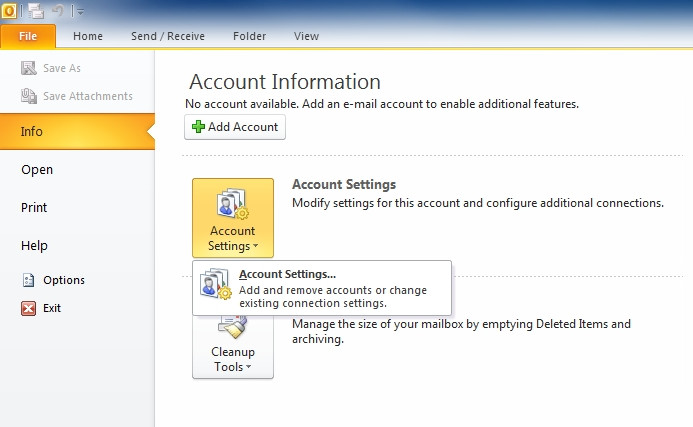
Task: Expand the Cleanup Tools dropdown button
Action: tap(233, 349)
